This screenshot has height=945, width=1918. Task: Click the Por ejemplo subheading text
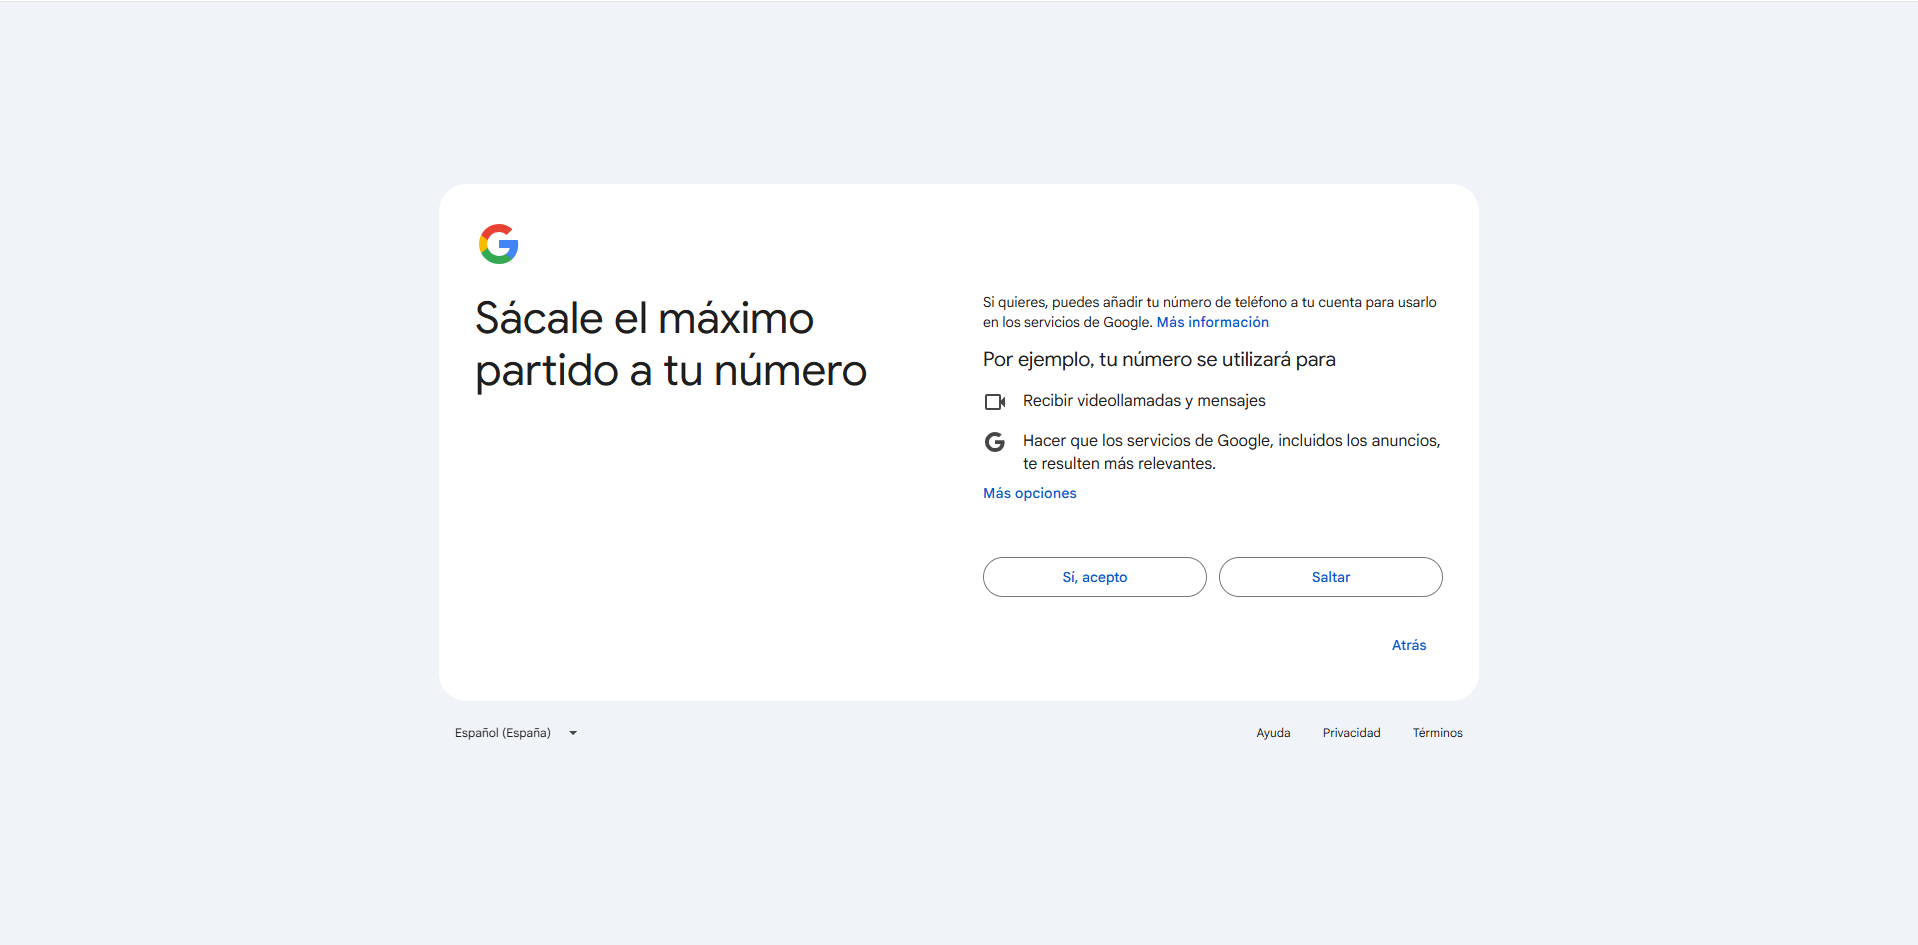(x=1159, y=359)
